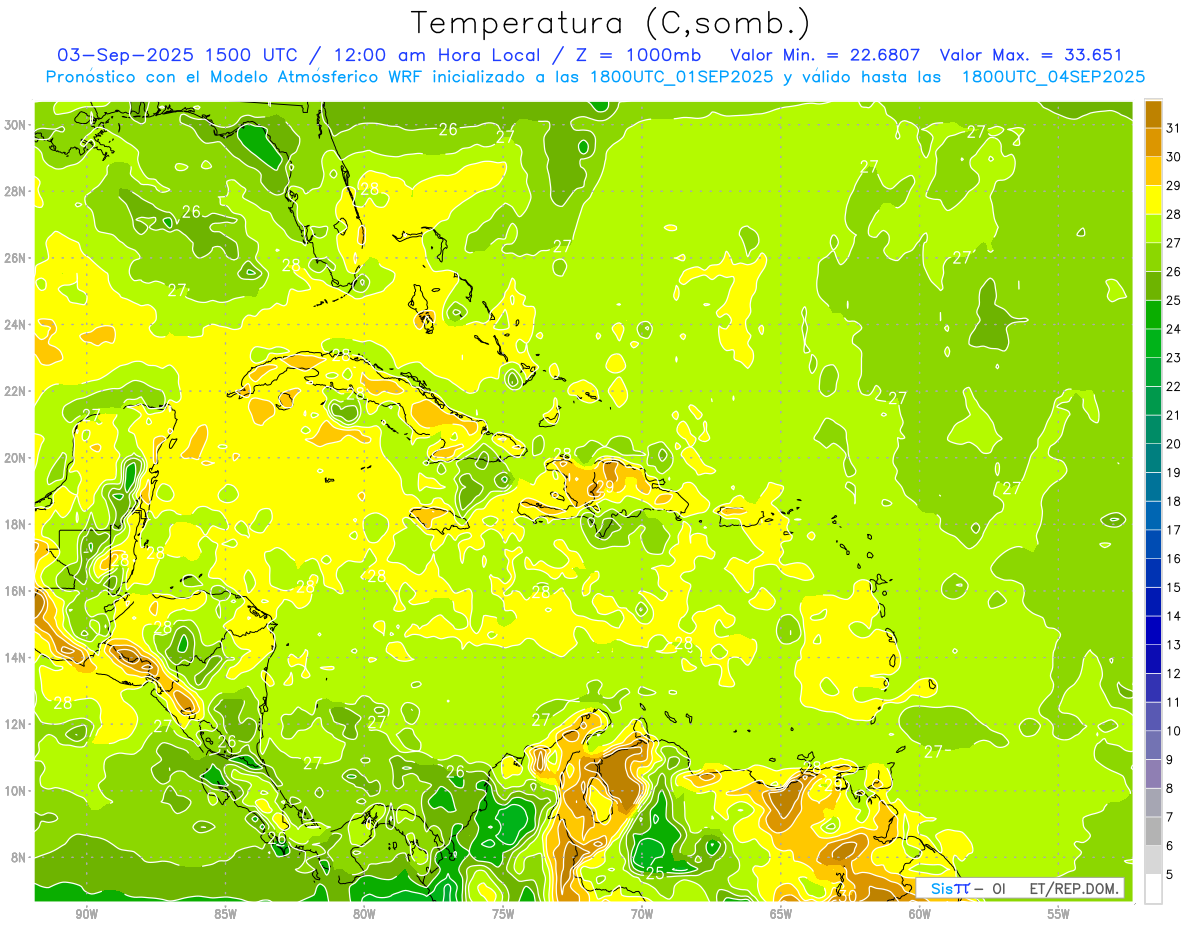Viewport: 1200px width, 927px height.
Task: Click the orange legend swatch between 30 and 31
Action: (1153, 142)
